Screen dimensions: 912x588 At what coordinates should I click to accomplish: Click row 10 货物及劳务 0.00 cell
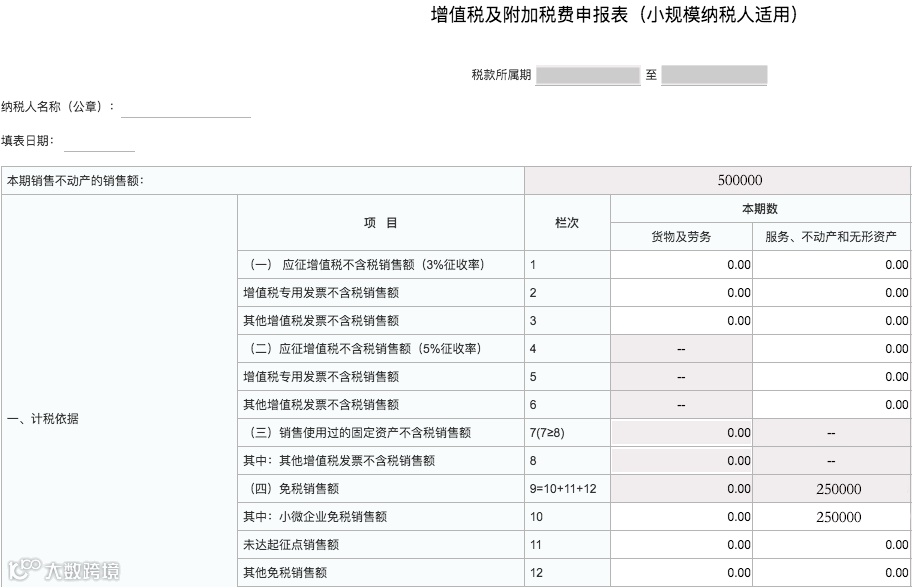click(x=681, y=516)
